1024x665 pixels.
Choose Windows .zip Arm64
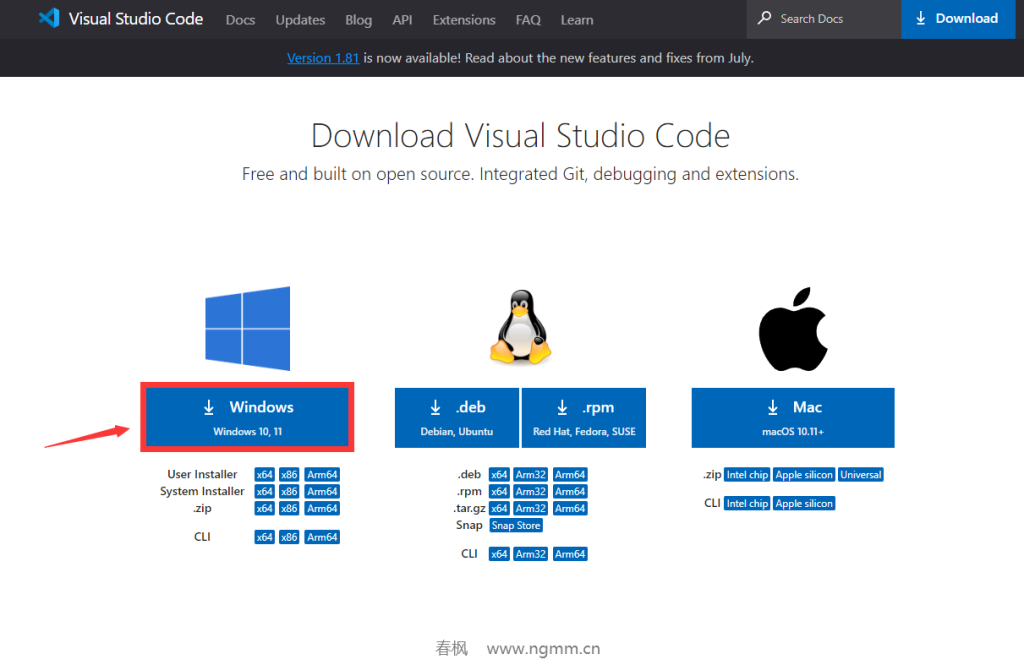(x=323, y=508)
